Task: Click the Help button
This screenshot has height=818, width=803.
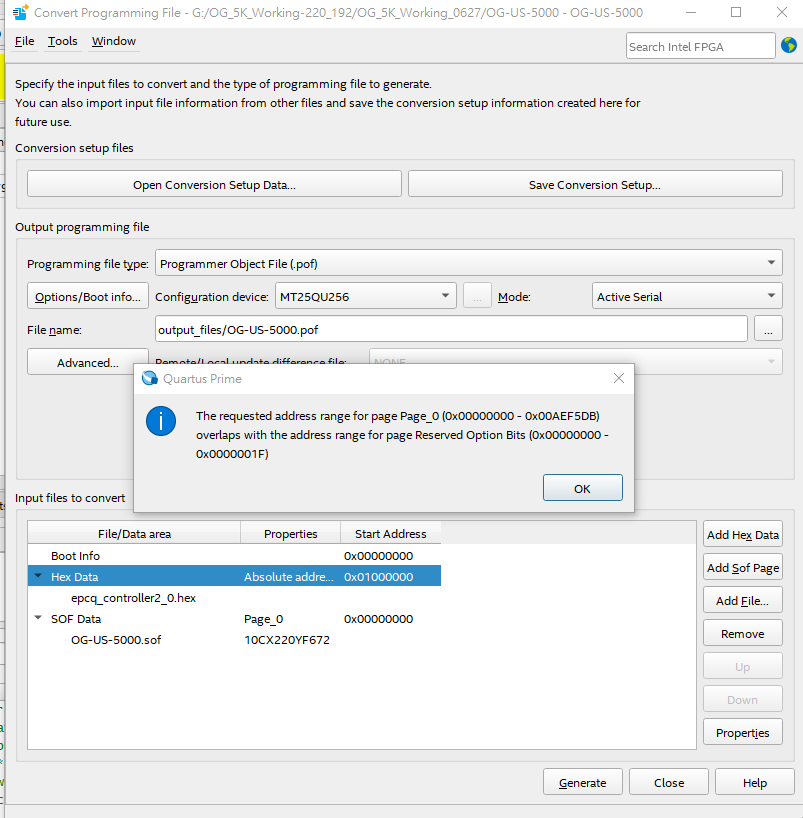Action: (x=754, y=782)
